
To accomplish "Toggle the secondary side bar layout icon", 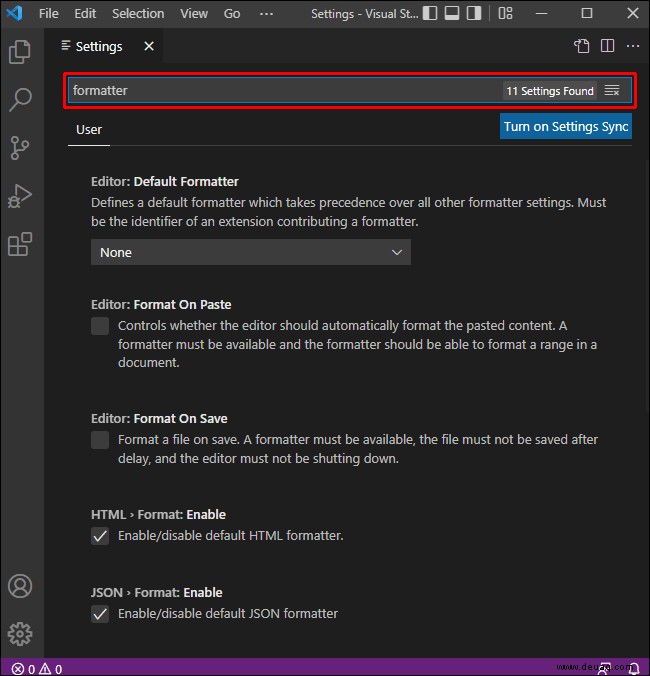I will pos(474,13).
